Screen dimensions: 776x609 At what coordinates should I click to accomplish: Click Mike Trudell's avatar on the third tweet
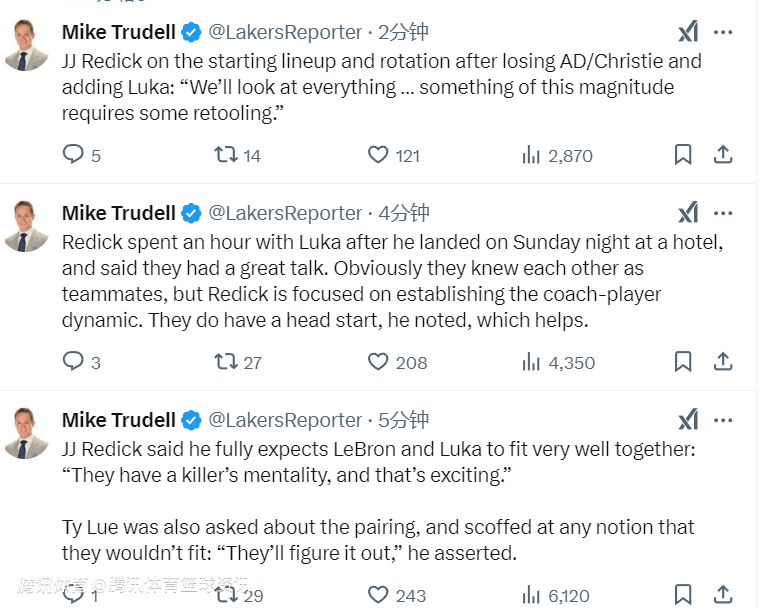26,433
